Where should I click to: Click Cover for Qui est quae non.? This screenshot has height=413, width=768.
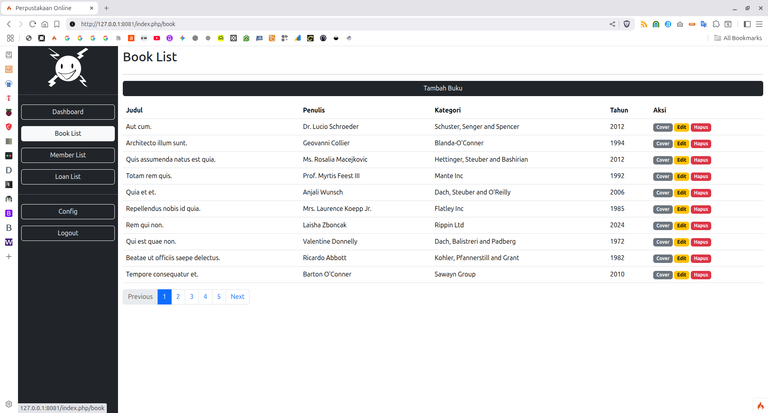click(x=663, y=242)
